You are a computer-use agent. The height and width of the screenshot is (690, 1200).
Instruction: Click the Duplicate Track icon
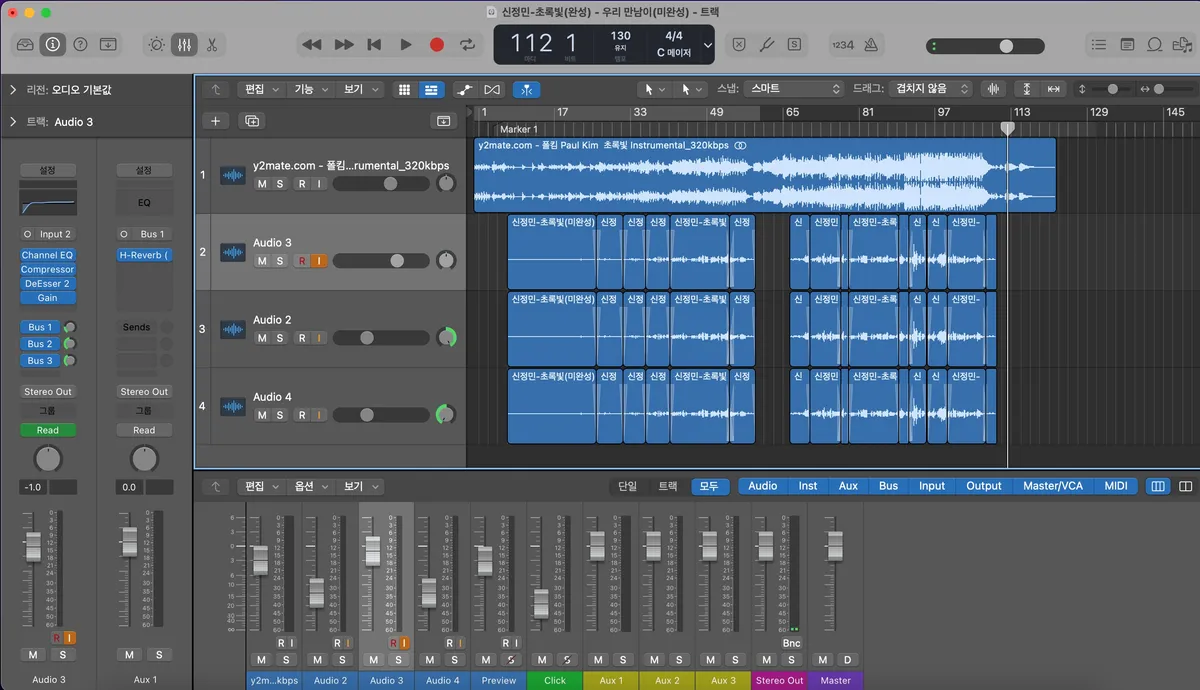pyautogui.click(x=251, y=120)
